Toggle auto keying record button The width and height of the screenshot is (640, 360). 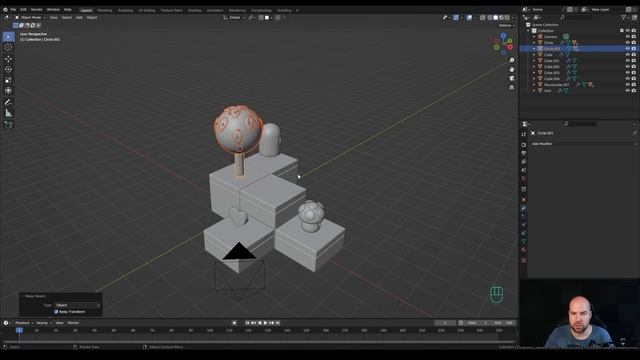coord(234,323)
